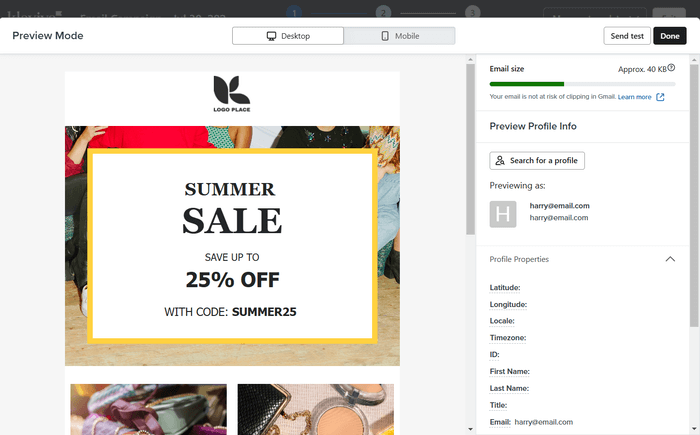Click the desktop monitor icon
The image size is (700, 435).
[271, 36]
